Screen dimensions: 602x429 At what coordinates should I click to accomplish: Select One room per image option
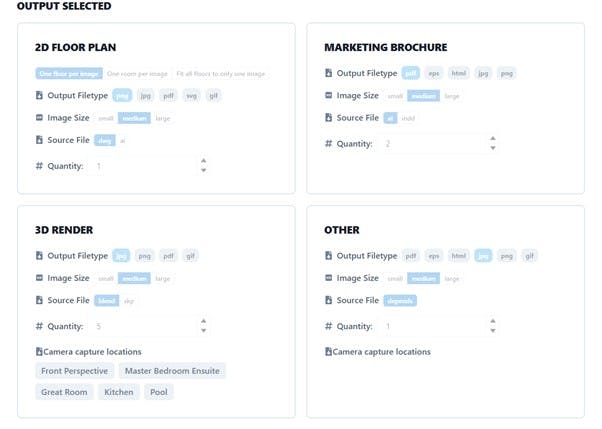click(x=137, y=74)
